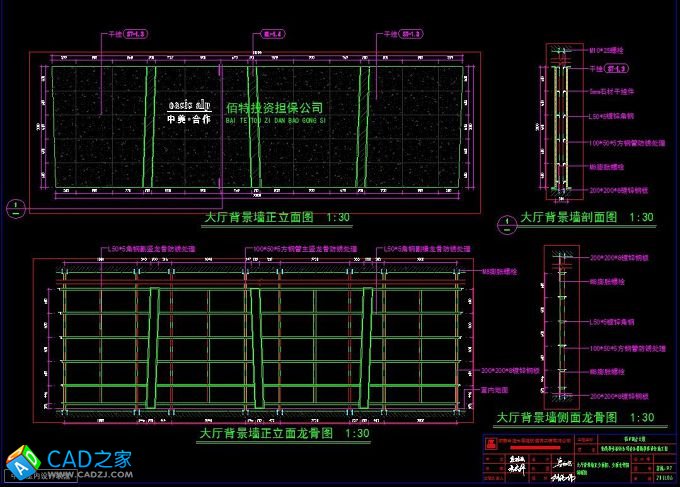Select the 大厅背景墙侧面龙骨图 1:30 title
This screenshot has height=487, width=680.
pyautogui.click(x=575, y=417)
